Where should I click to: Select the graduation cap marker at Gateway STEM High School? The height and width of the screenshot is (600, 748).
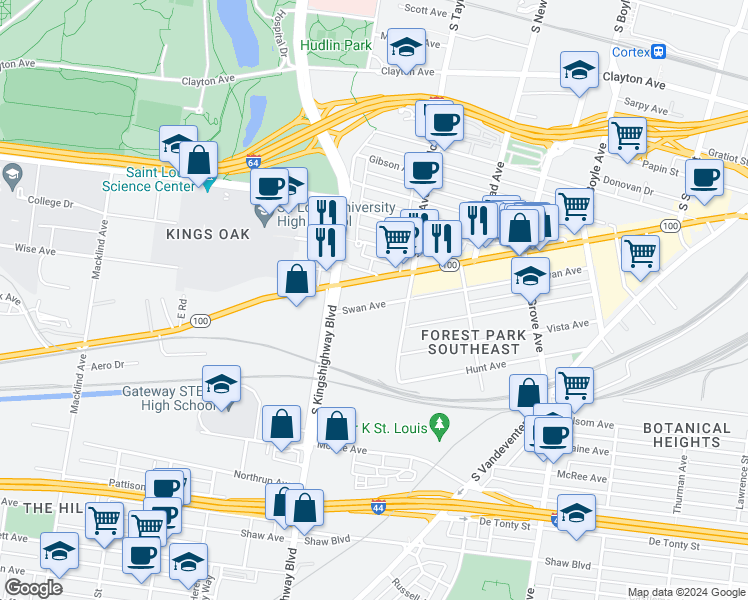[x=221, y=385]
